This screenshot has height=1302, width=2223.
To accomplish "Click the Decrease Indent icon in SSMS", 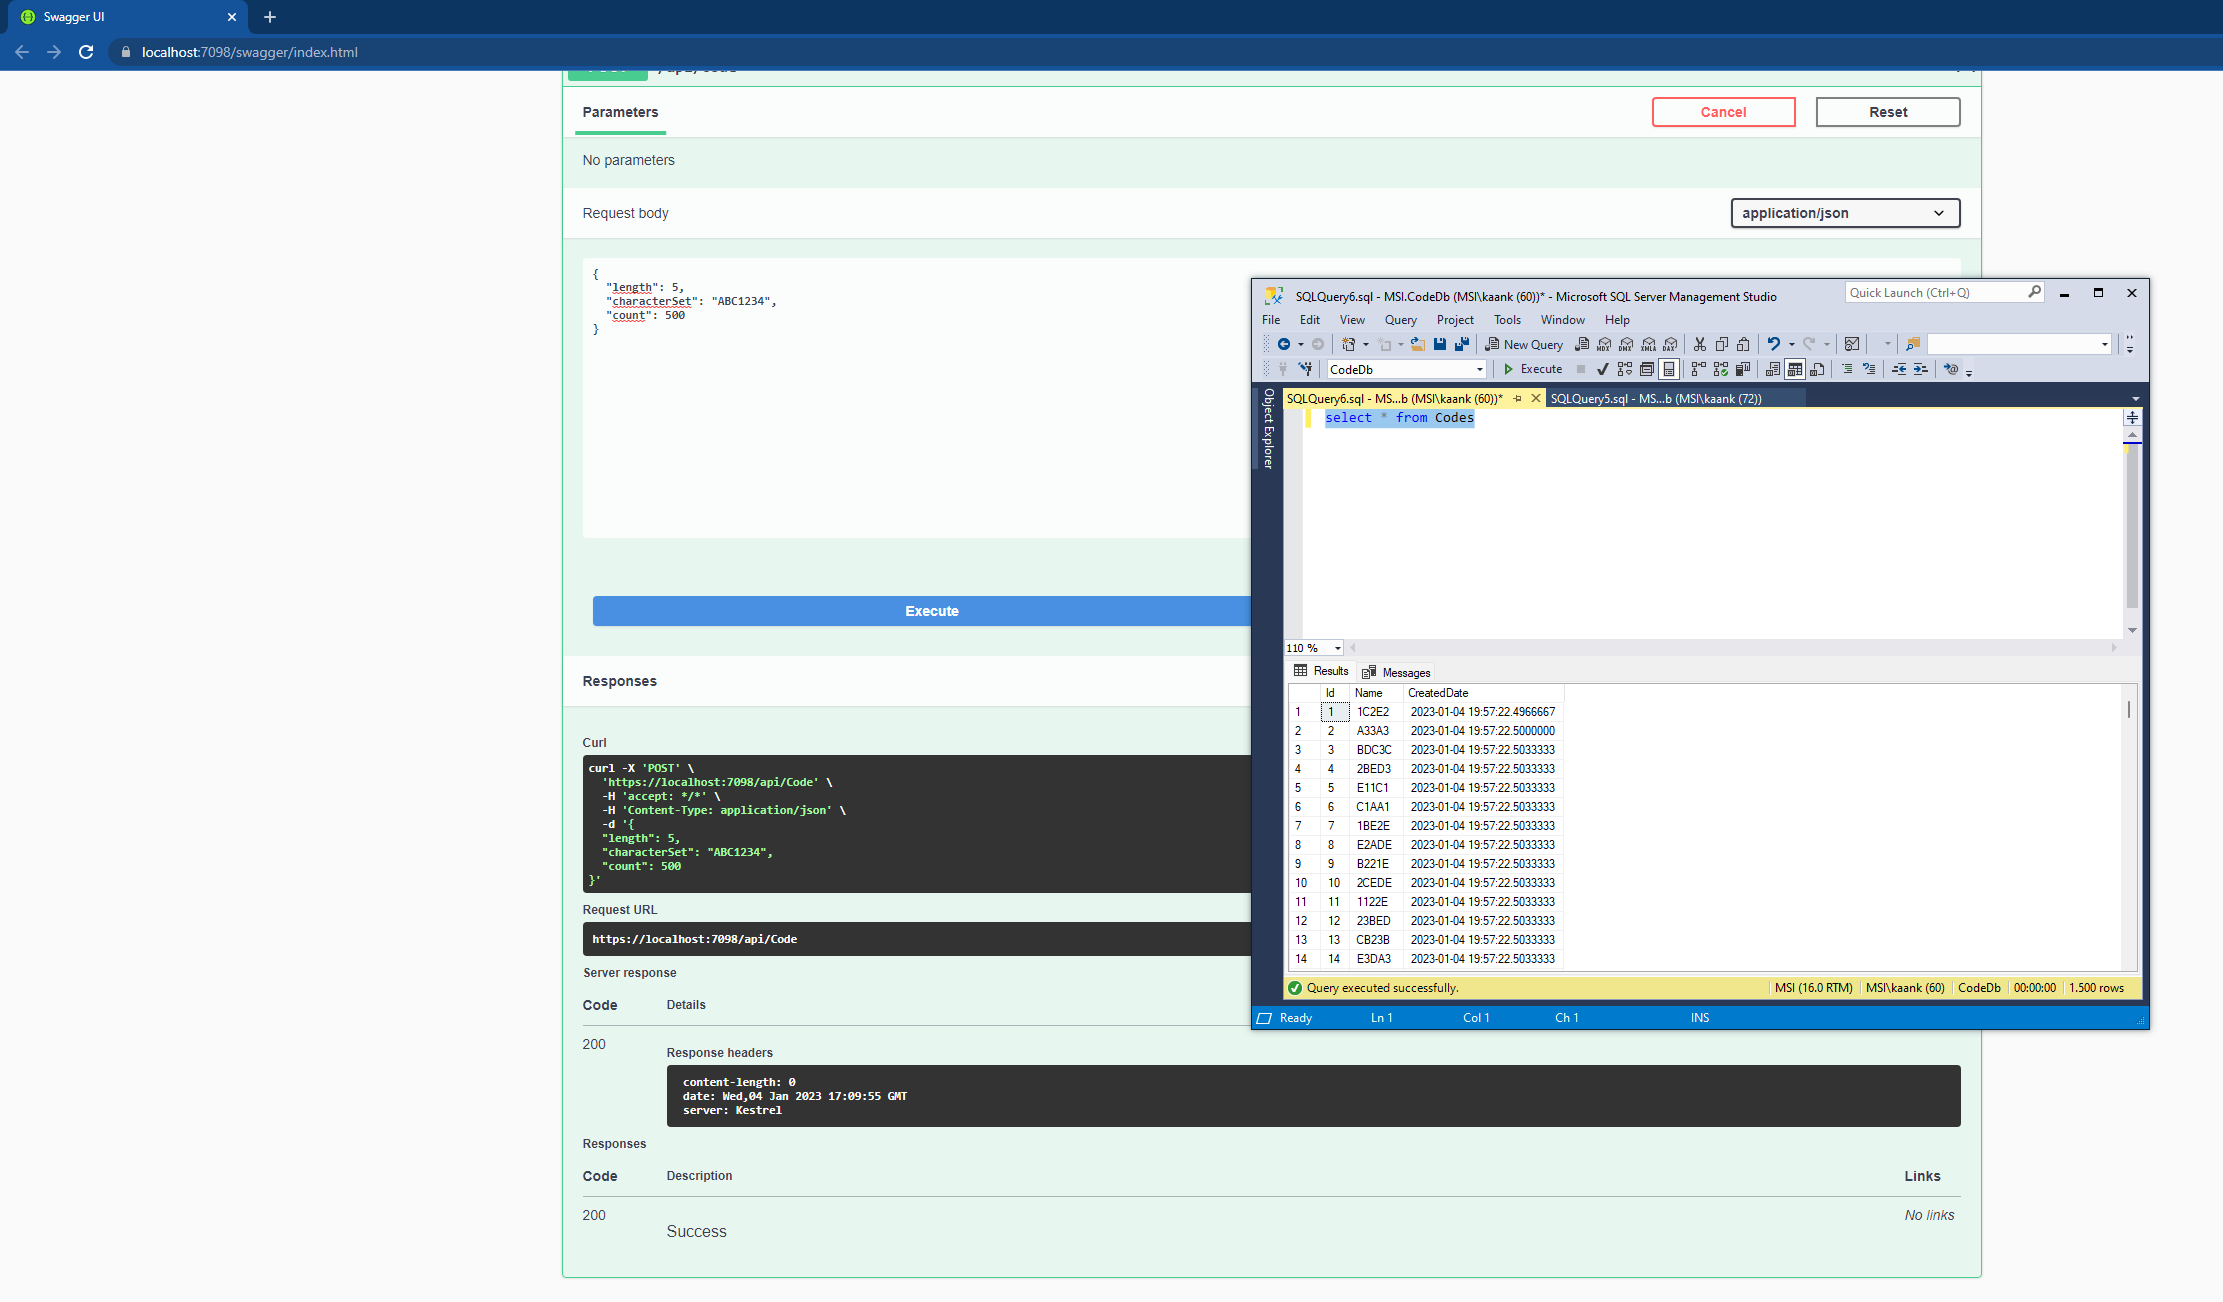I will click(1899, 369).
